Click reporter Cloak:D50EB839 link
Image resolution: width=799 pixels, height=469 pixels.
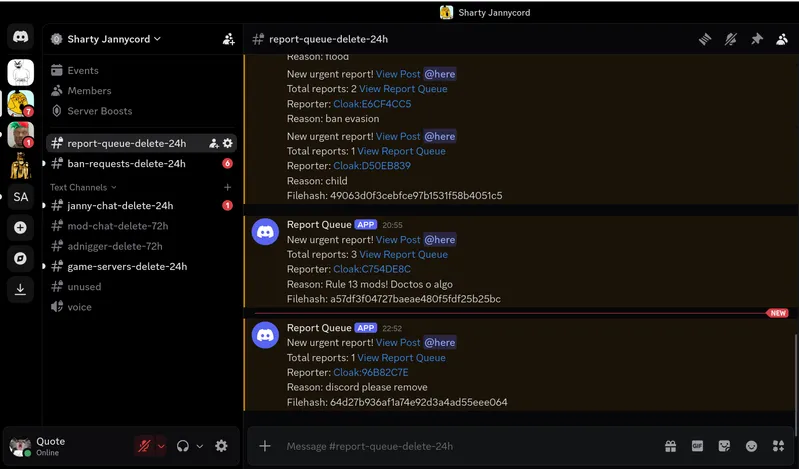pos(371,166)
